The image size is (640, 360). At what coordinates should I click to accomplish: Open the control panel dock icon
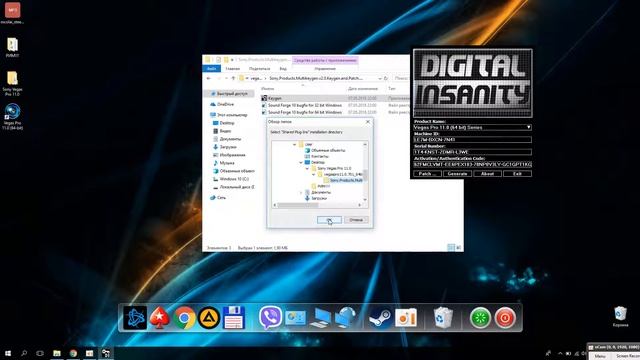click(x=296, y=318)
